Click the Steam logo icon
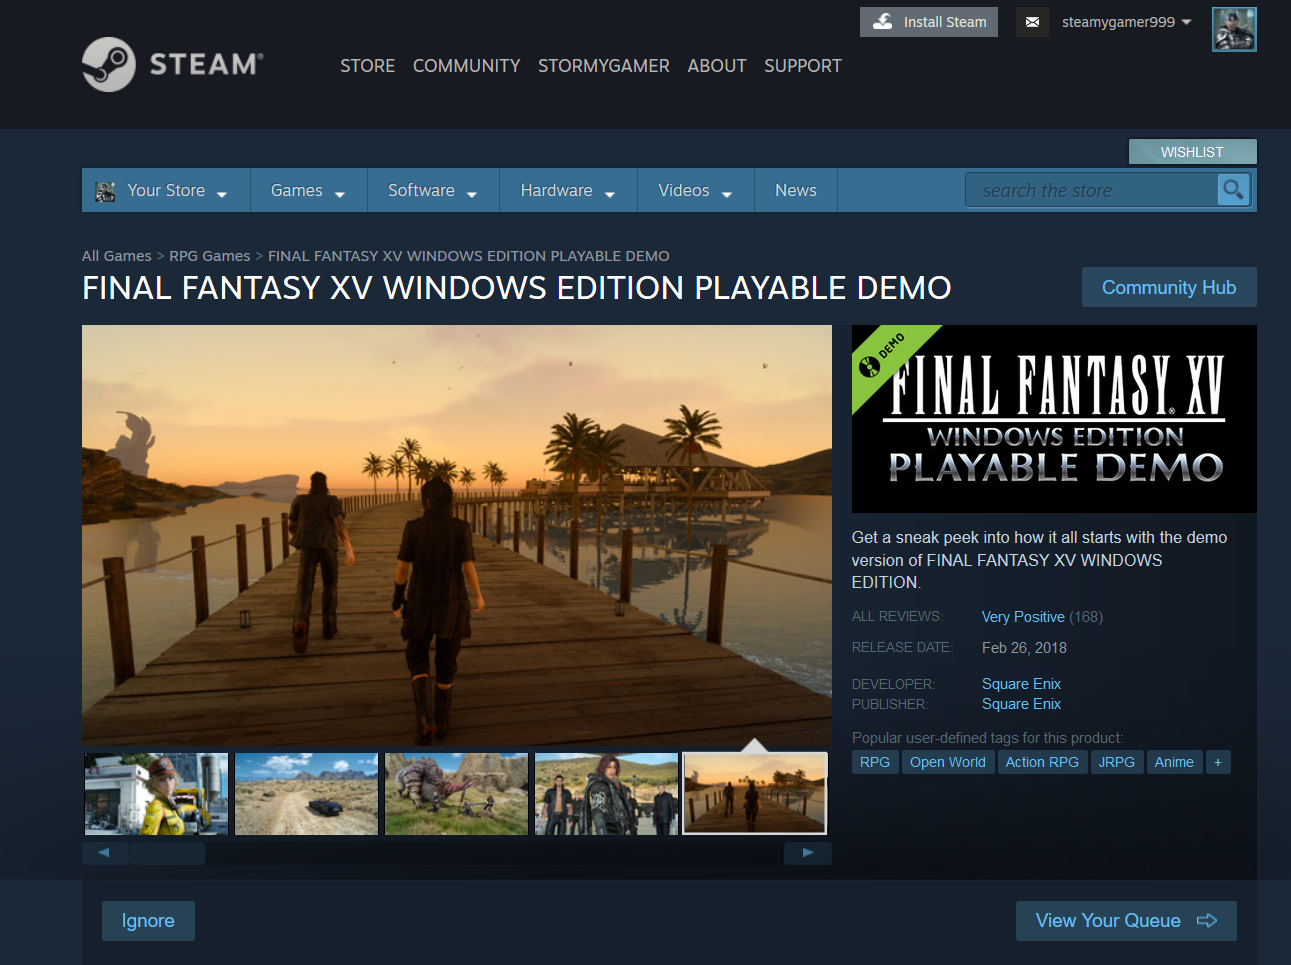This screenshot has height=965, width=1291. coord(109,65)
